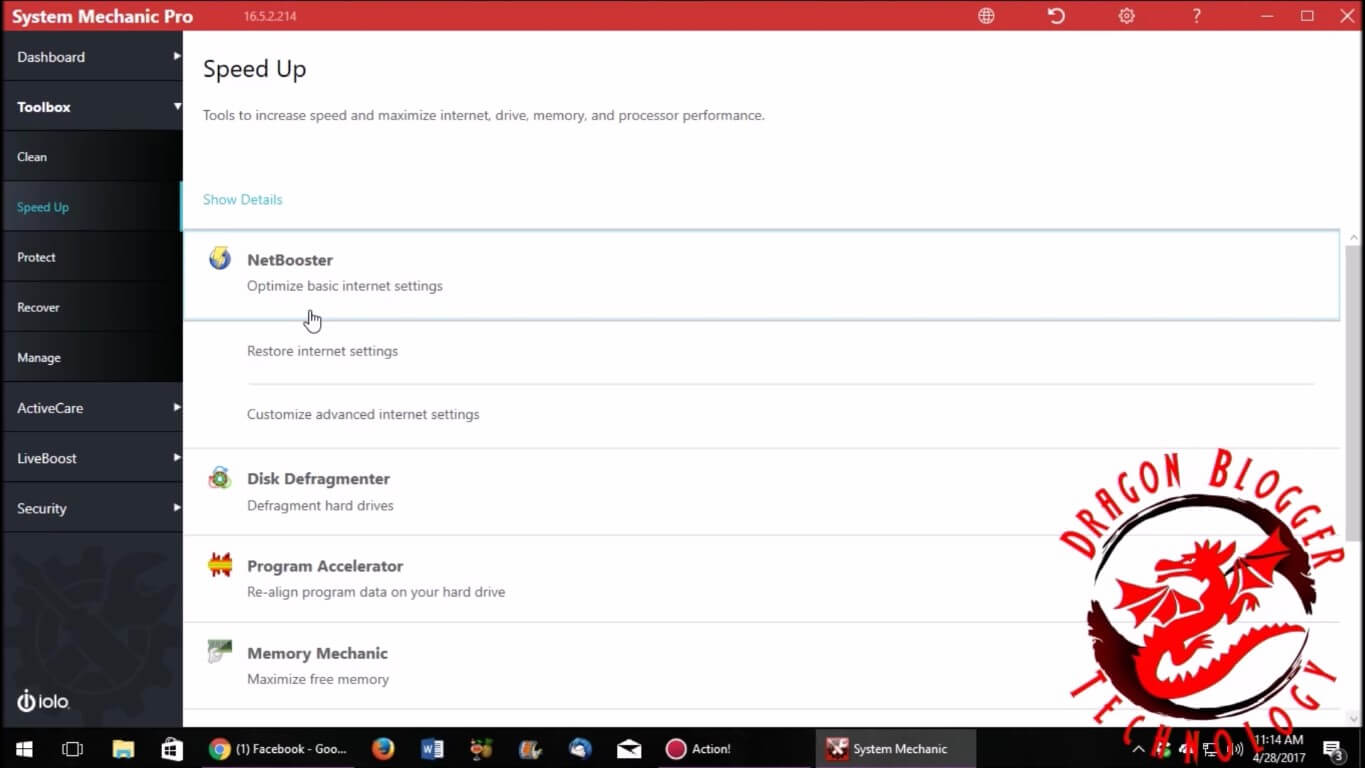Screen dimensions: 1365x768
Task: Go to the Recover toolbox category
Action: (39, 307)
